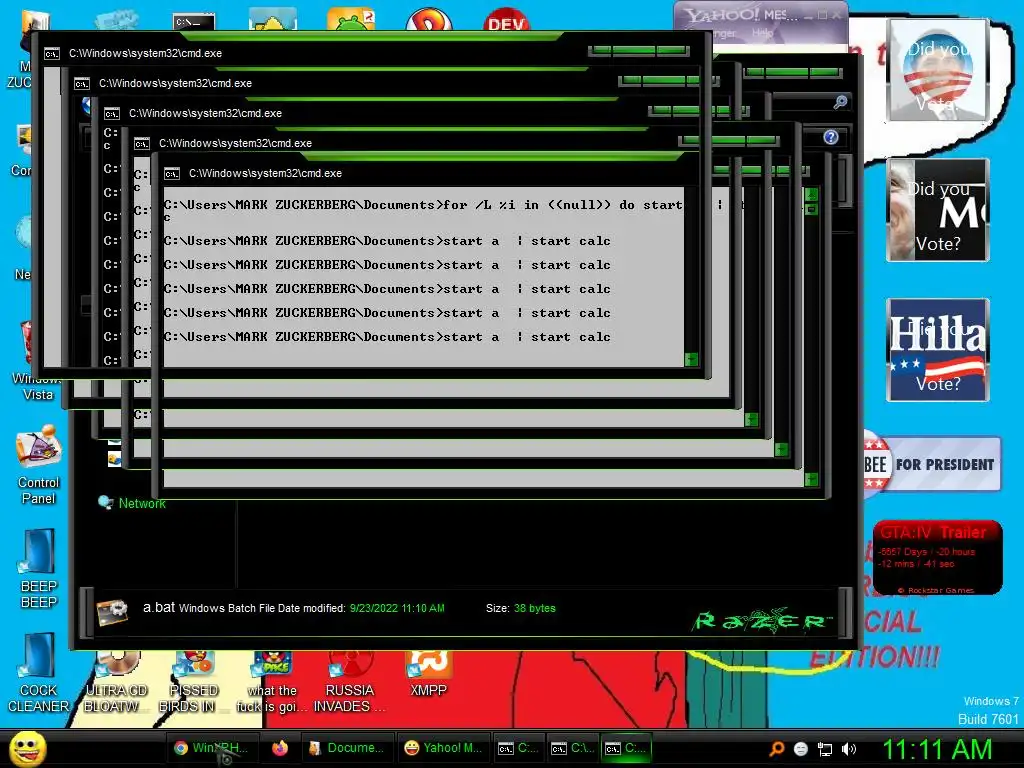Viewport: 1024px width, 768px height.
Task: Activate the highlighted cmd taskbar button
Action: [x=624, y=748]
